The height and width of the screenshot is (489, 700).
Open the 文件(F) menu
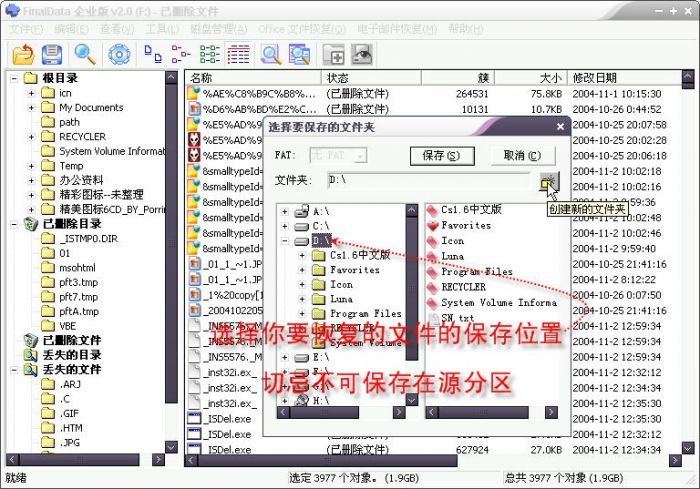pyautogui.click(x=26, y=29)
